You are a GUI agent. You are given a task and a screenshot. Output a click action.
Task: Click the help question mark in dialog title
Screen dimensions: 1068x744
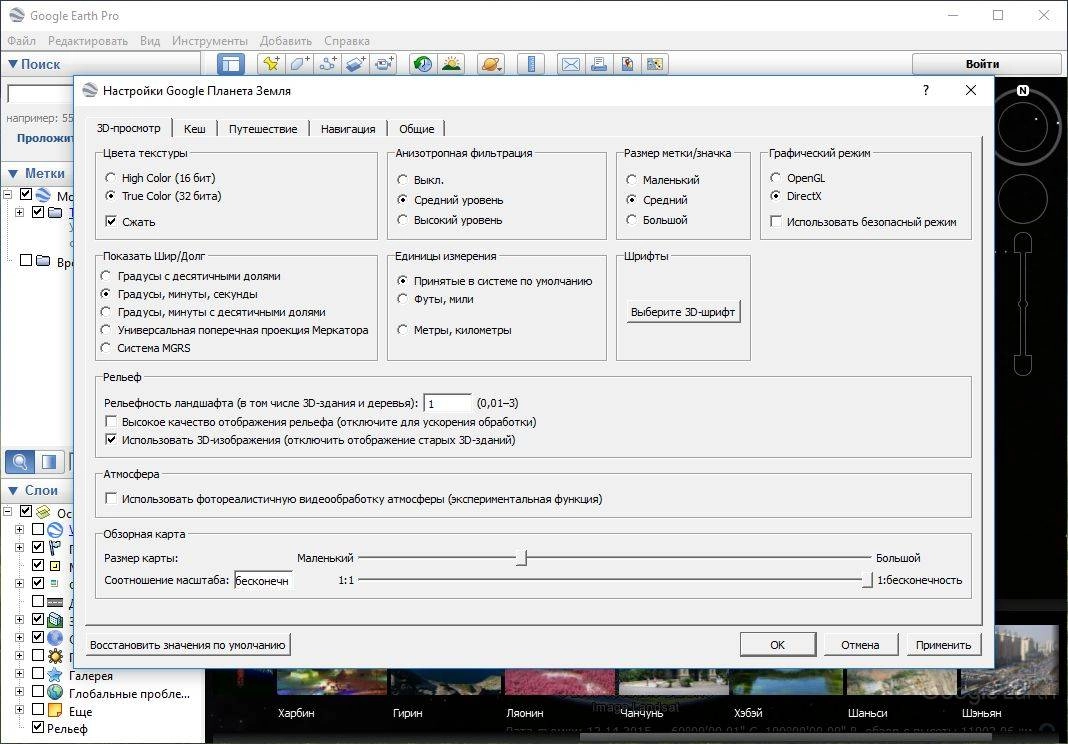point(926,90)
